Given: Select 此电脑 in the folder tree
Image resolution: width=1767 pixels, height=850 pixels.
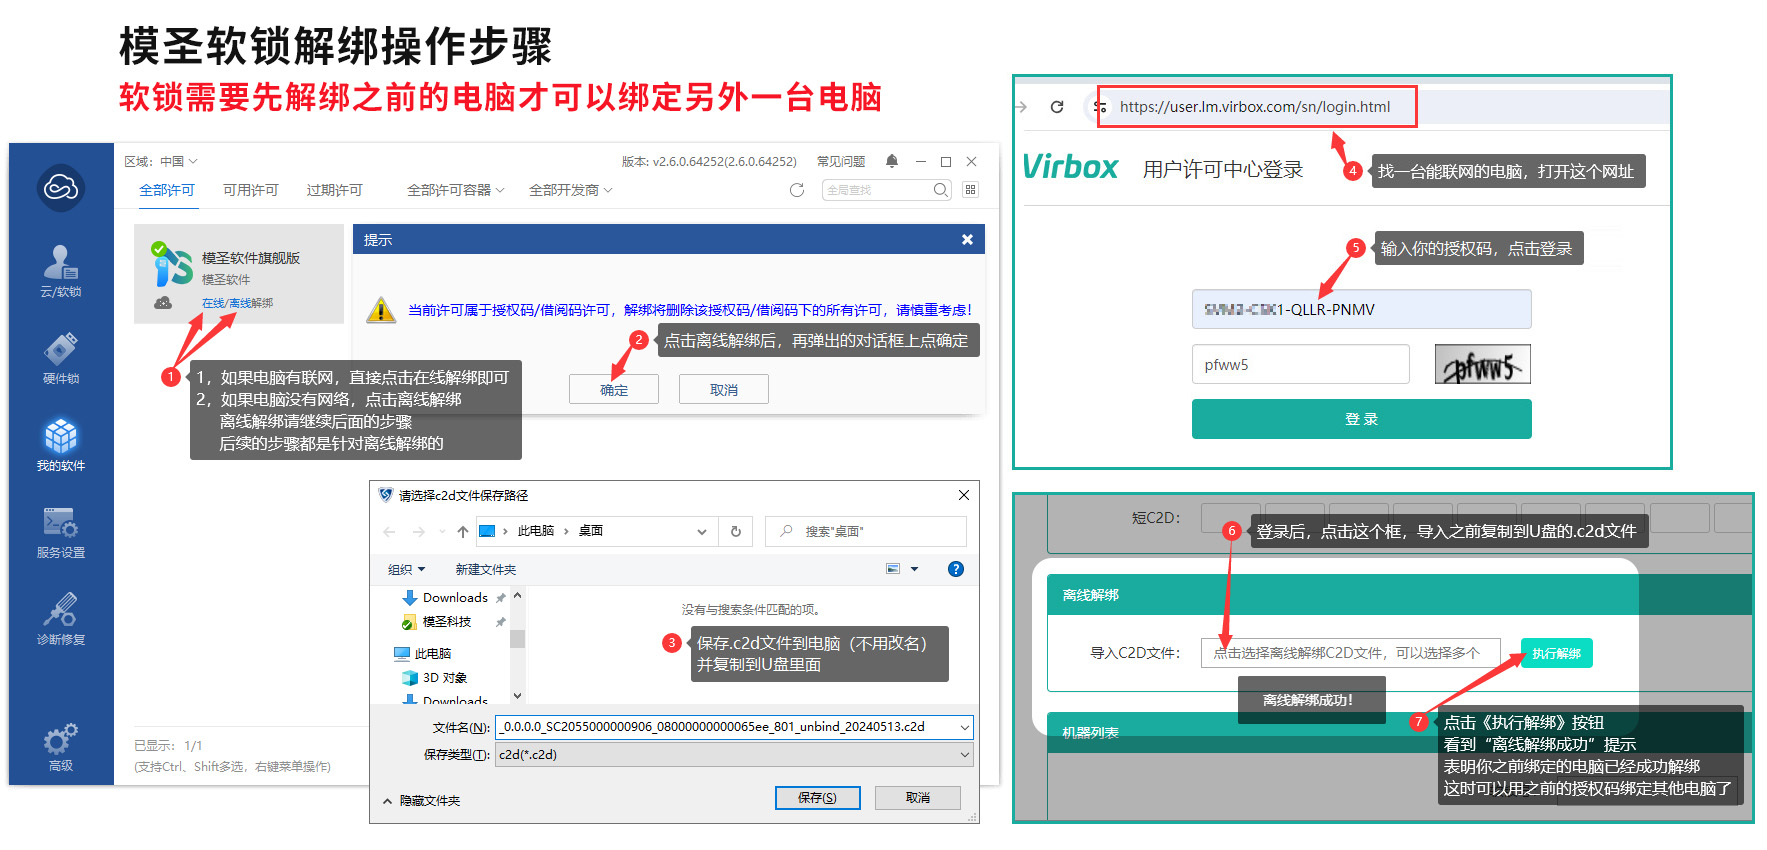Looking at the screenshot, I should (x=432, y=653).
